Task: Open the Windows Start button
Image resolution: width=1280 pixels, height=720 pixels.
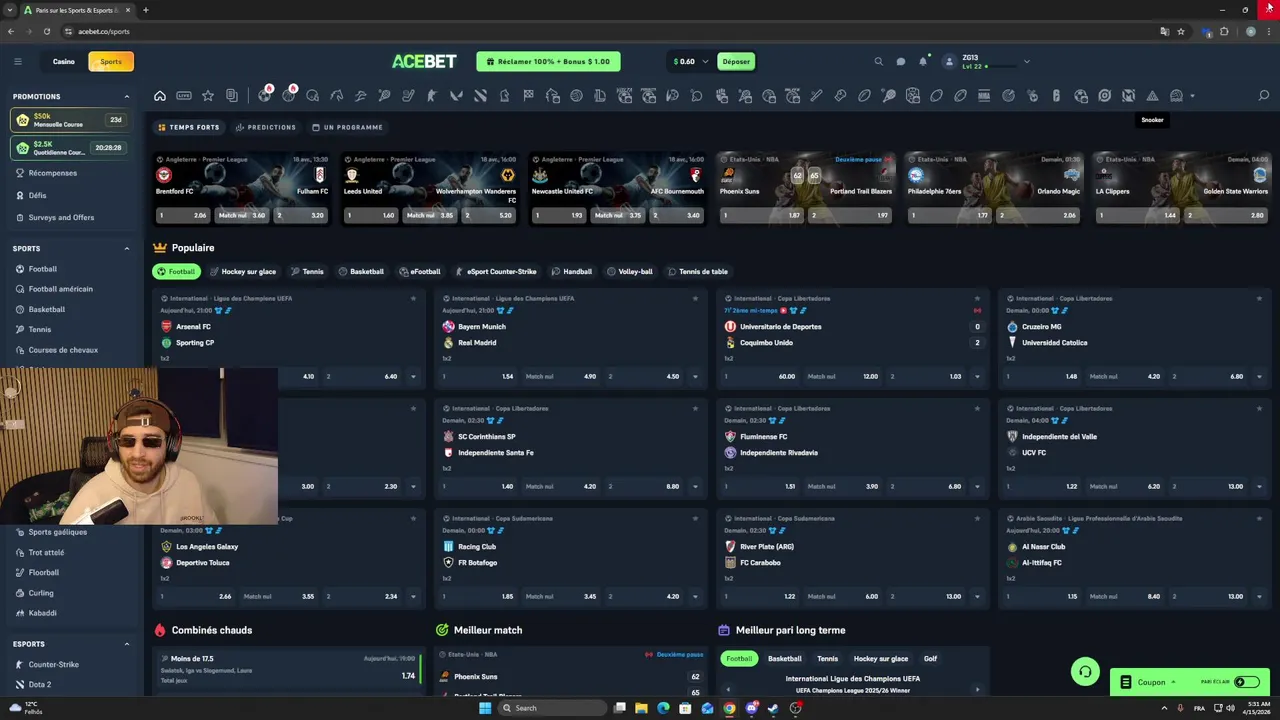Action: point(485,708)
